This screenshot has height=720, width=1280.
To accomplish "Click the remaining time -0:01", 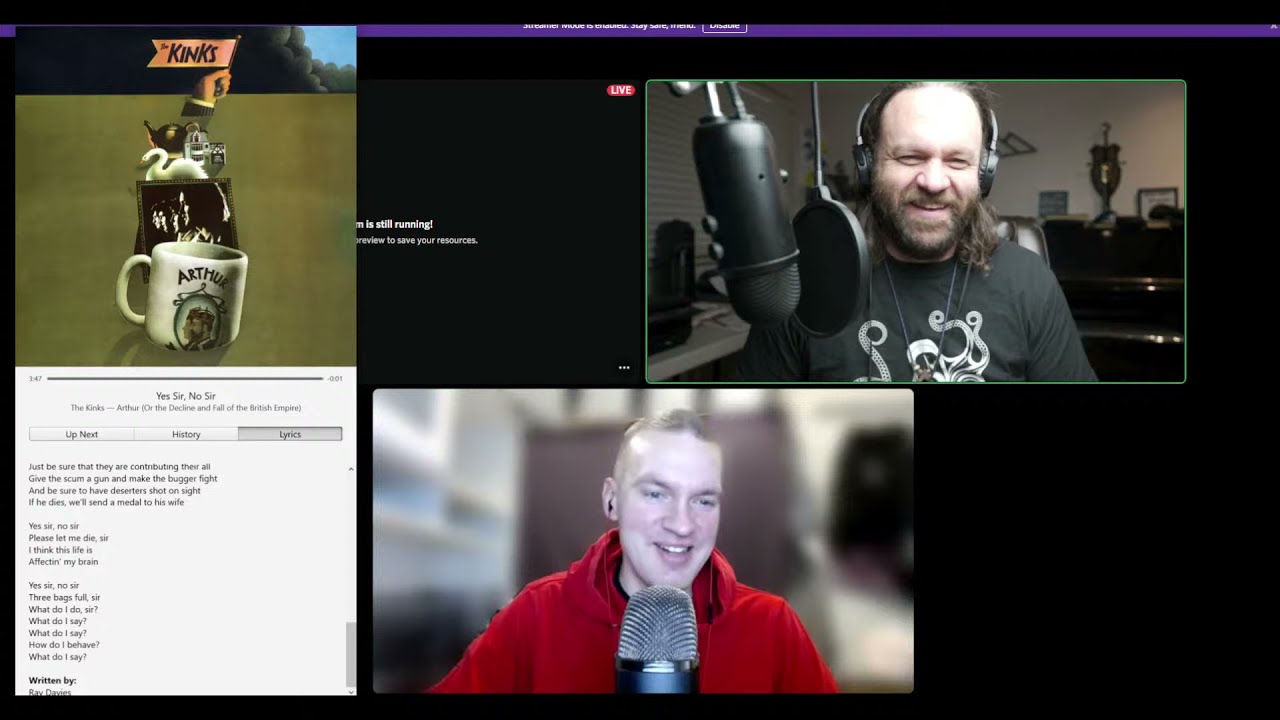I will 335,379.
